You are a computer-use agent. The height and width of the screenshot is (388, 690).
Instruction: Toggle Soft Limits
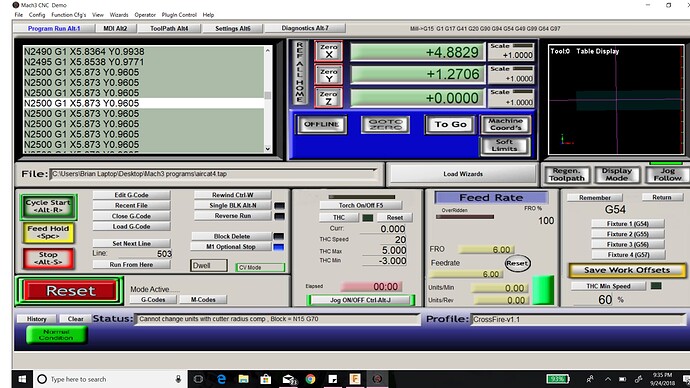click(x=504, y=146)
